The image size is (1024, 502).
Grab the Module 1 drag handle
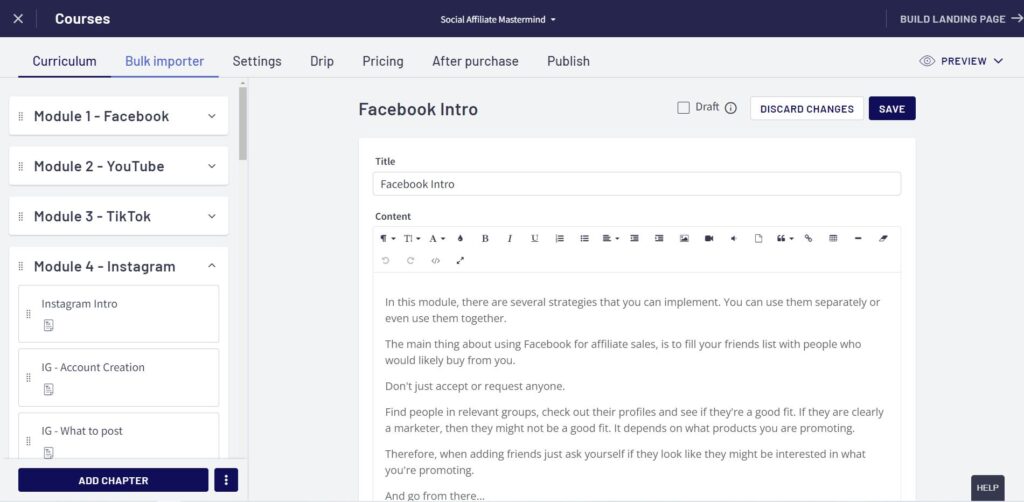click(x=21, y=116)
